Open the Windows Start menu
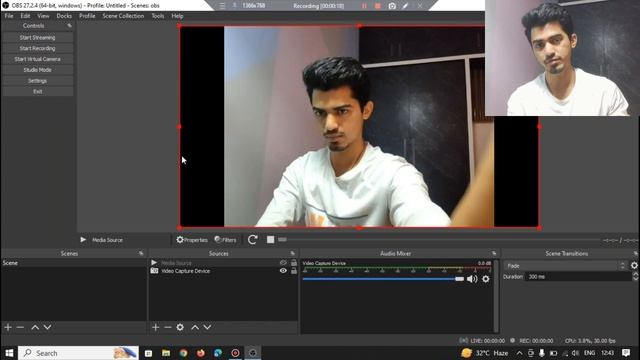 pyautogui.click(x=9, y=353)
